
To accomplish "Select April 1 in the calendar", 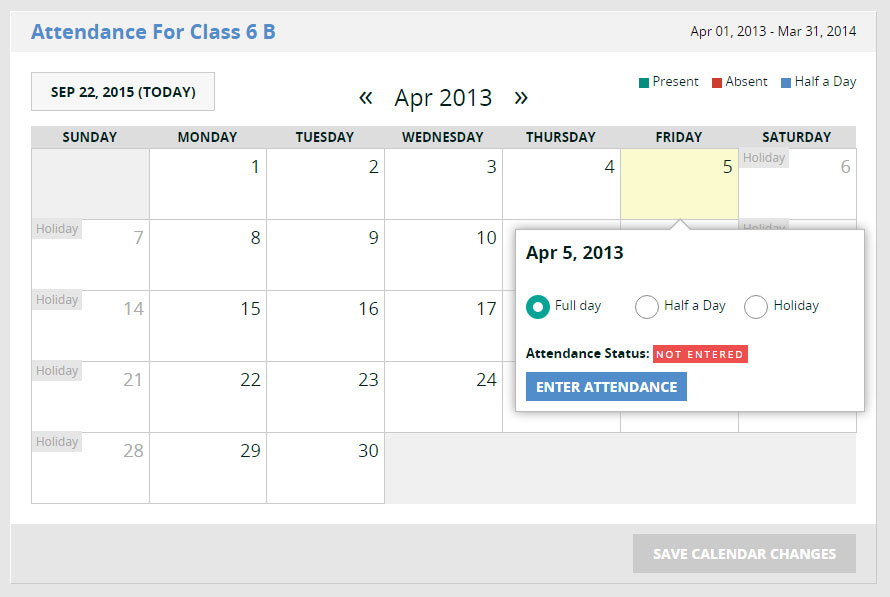I will [208, 184].
